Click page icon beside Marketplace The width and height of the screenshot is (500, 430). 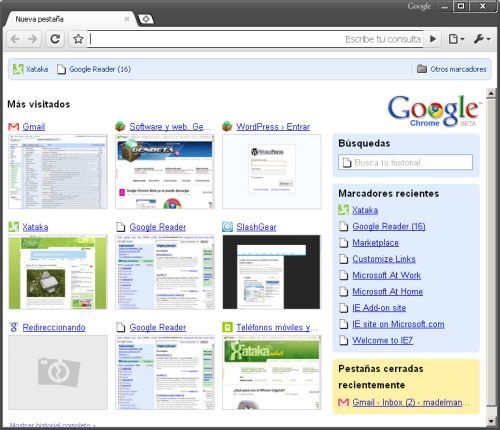[343, 243]
